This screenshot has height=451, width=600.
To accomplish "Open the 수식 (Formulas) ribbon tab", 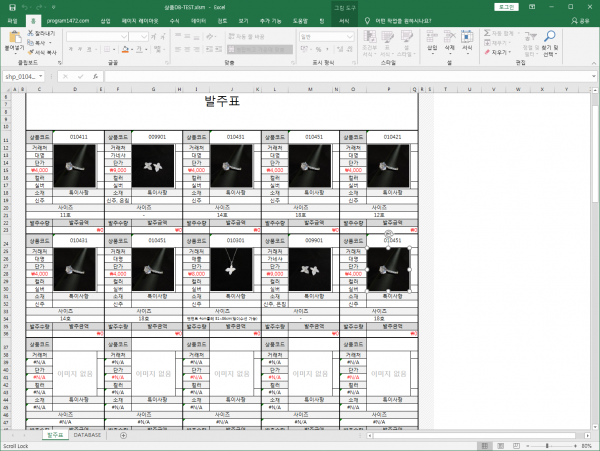I will pos(175,19).
